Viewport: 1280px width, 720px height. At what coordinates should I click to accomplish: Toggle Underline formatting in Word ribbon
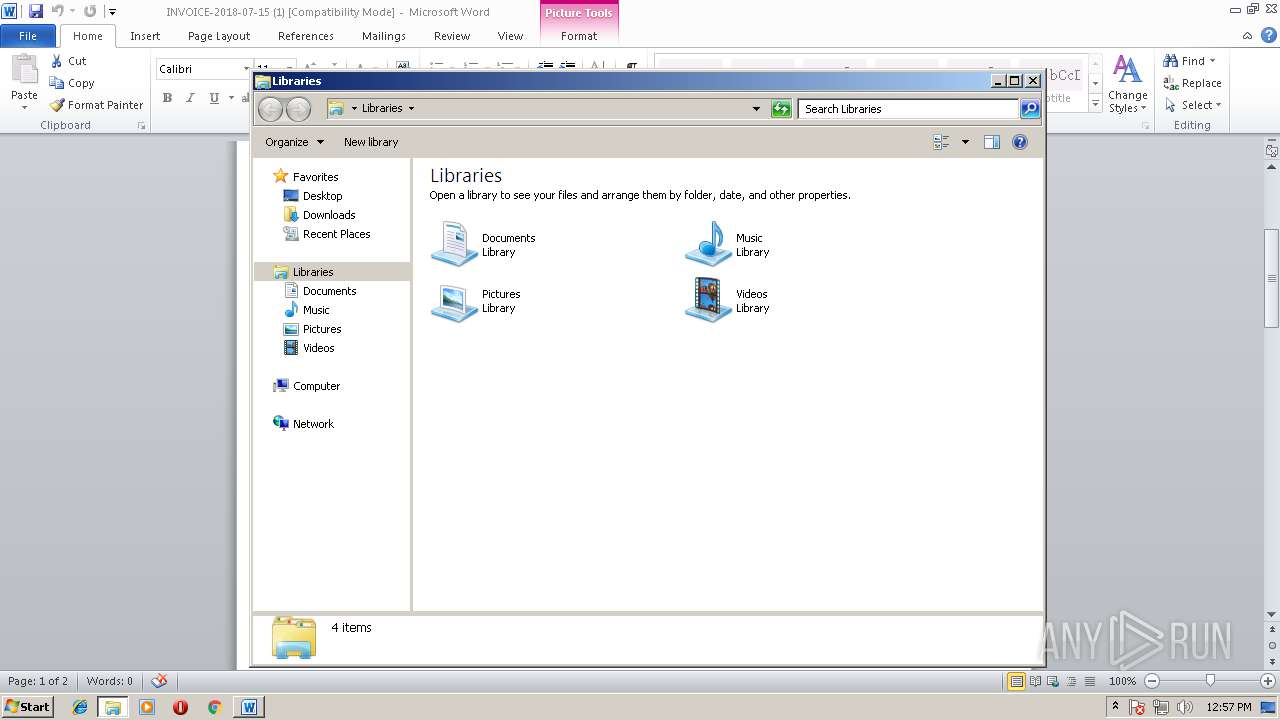click(x=214, y=98)
